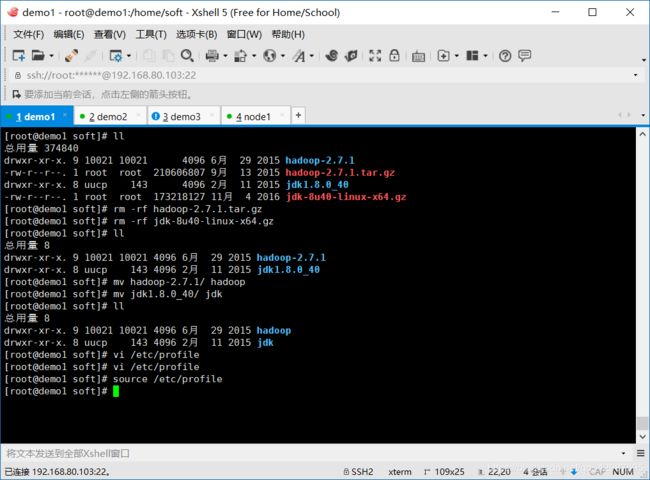Toggle full screen mode icon

coord(375,56)
